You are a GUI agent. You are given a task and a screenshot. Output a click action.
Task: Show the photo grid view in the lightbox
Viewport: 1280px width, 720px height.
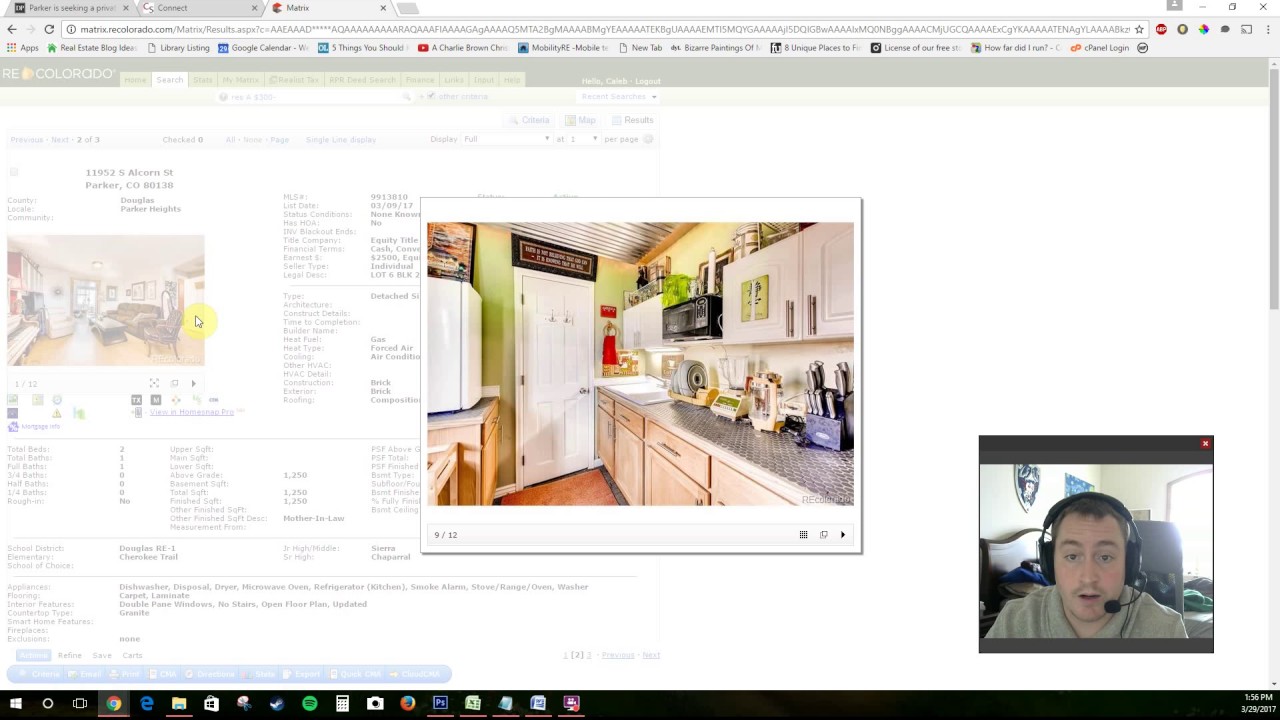coord(803,535)
